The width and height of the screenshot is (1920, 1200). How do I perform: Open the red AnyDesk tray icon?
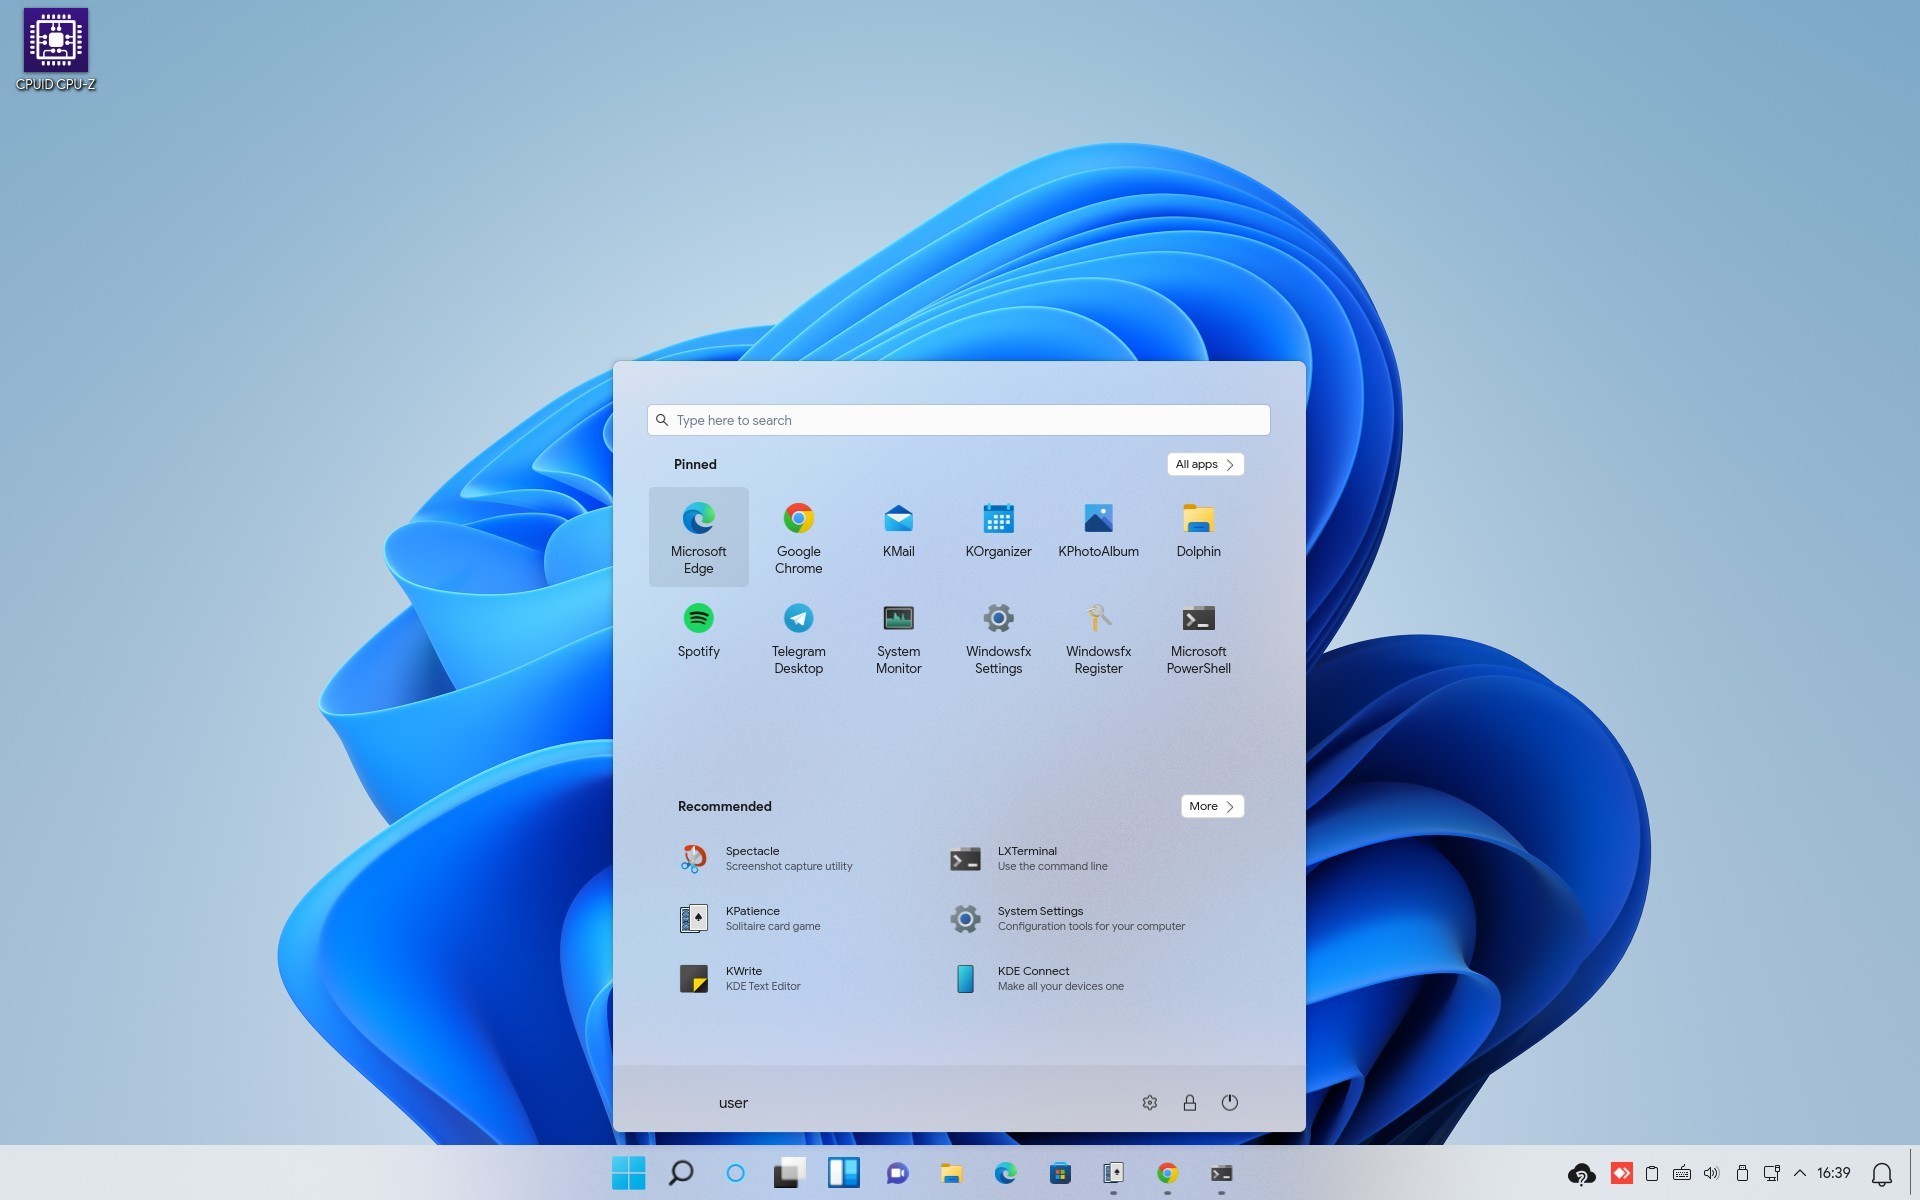click(x=1622, y=1173)
